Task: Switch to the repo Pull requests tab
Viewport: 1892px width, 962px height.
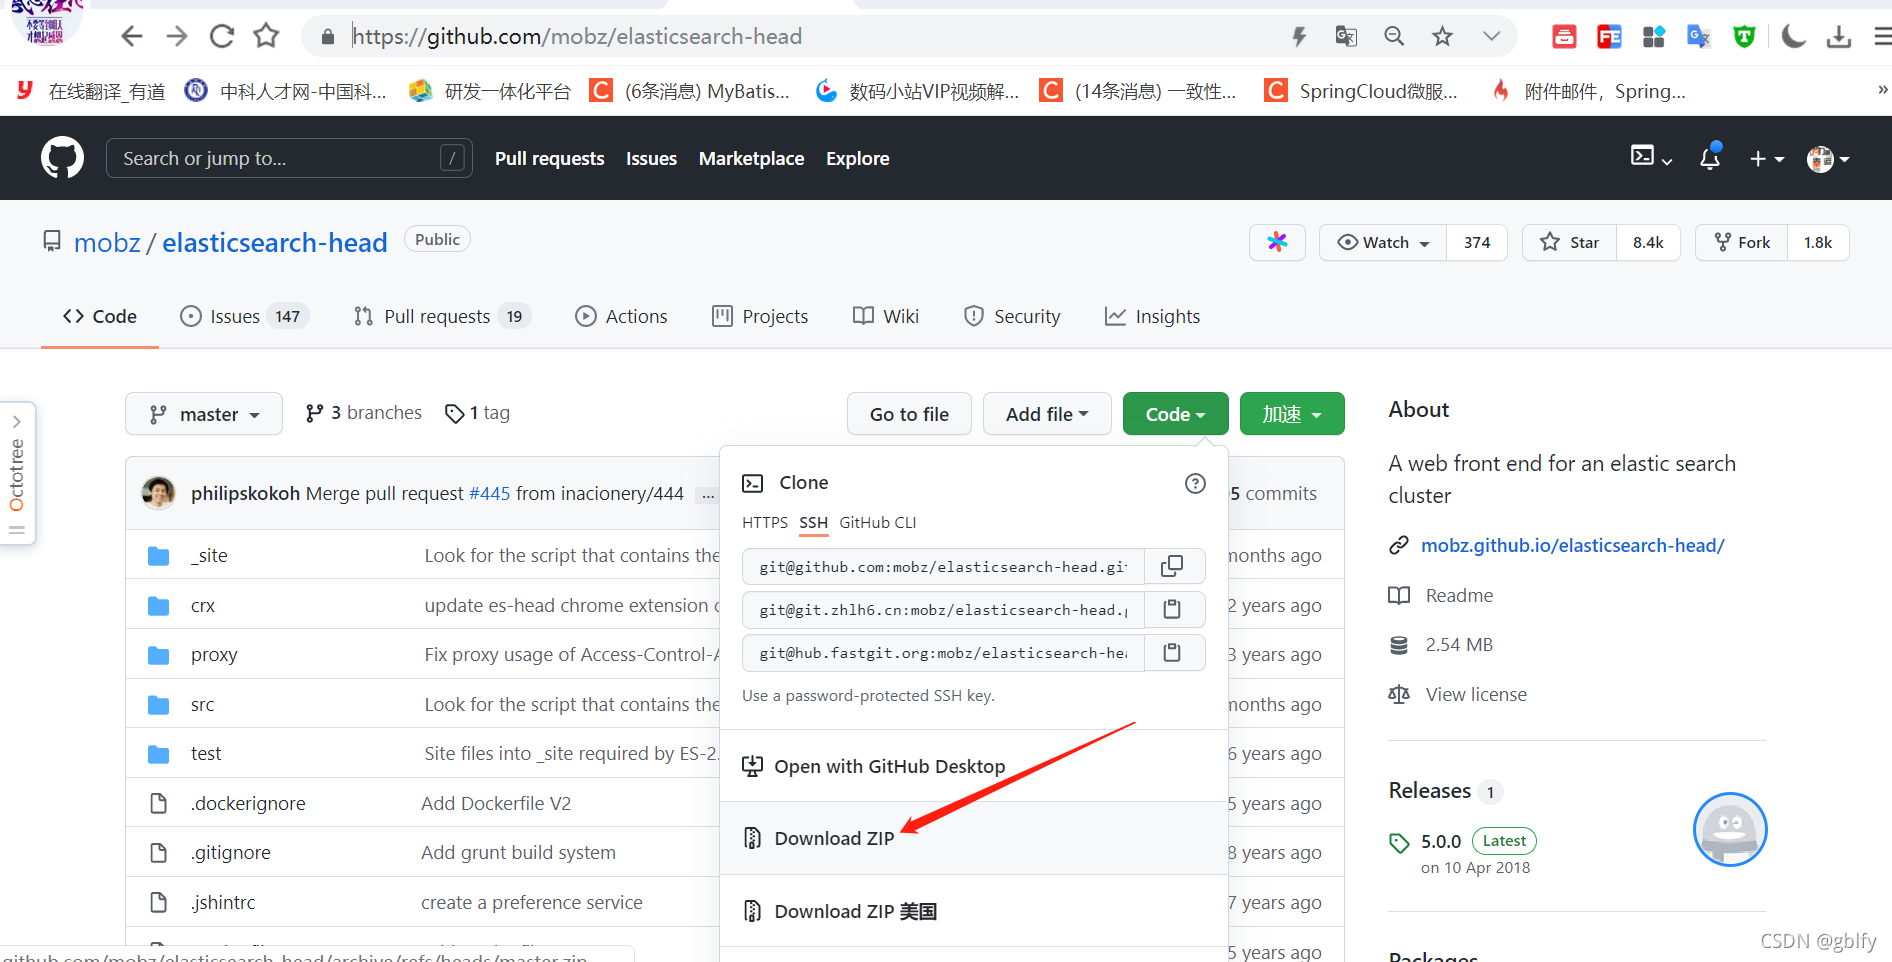Action: coord(442,316)
